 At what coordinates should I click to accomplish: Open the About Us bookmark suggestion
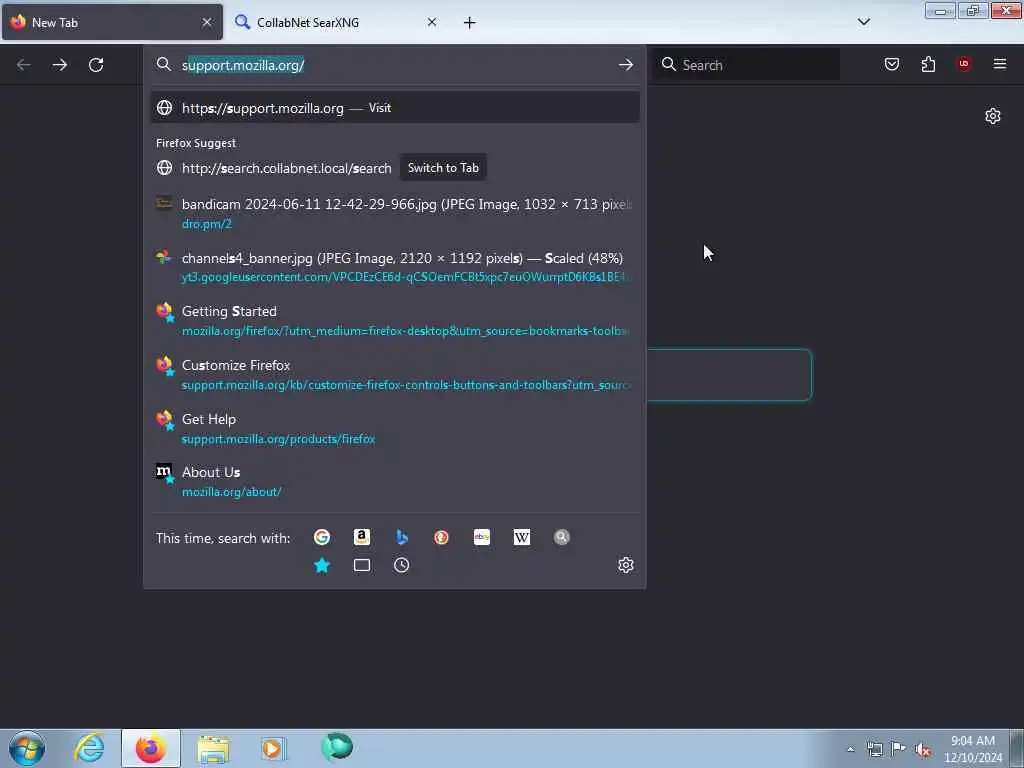pos(395,482)
